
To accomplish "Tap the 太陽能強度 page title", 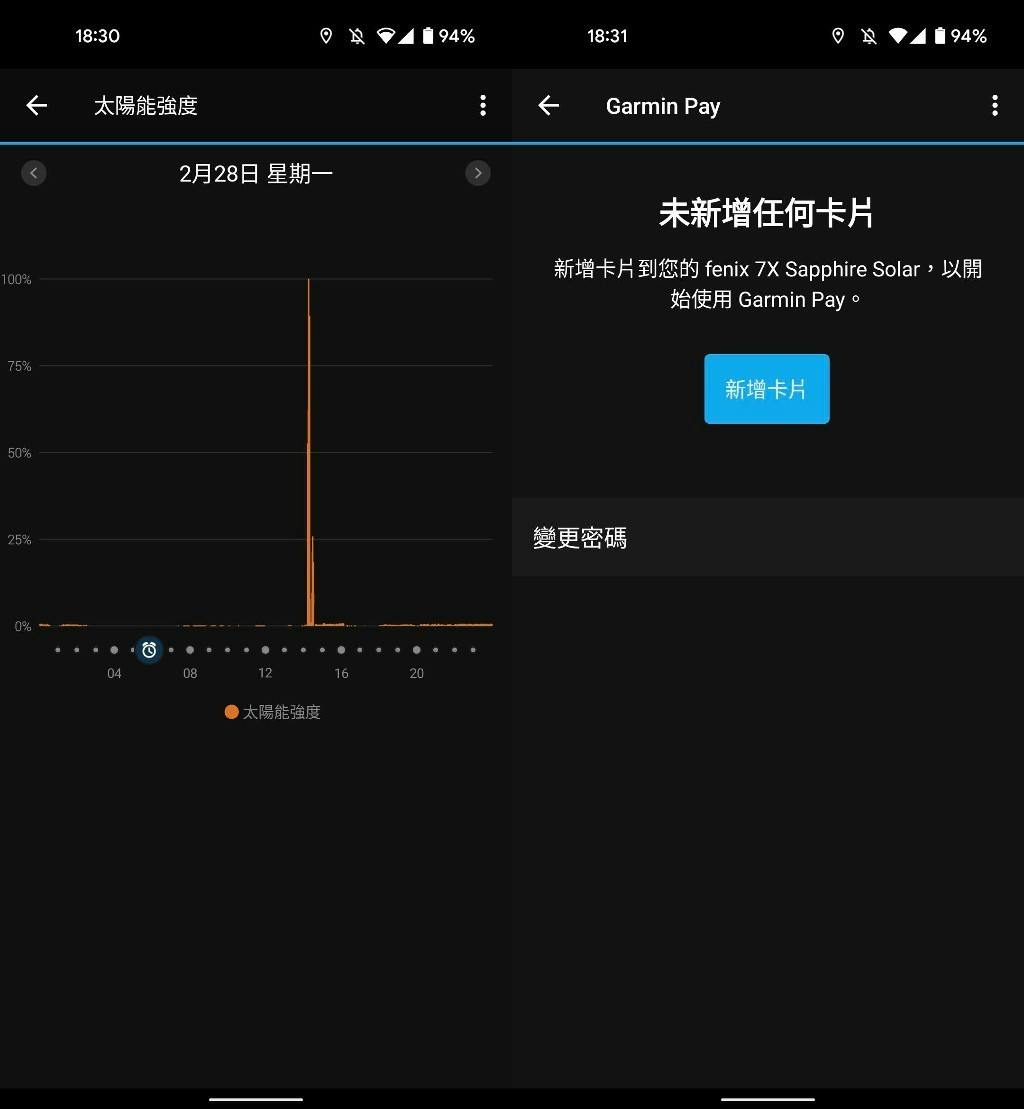I will pyautogui.click(x=146, y=105).
